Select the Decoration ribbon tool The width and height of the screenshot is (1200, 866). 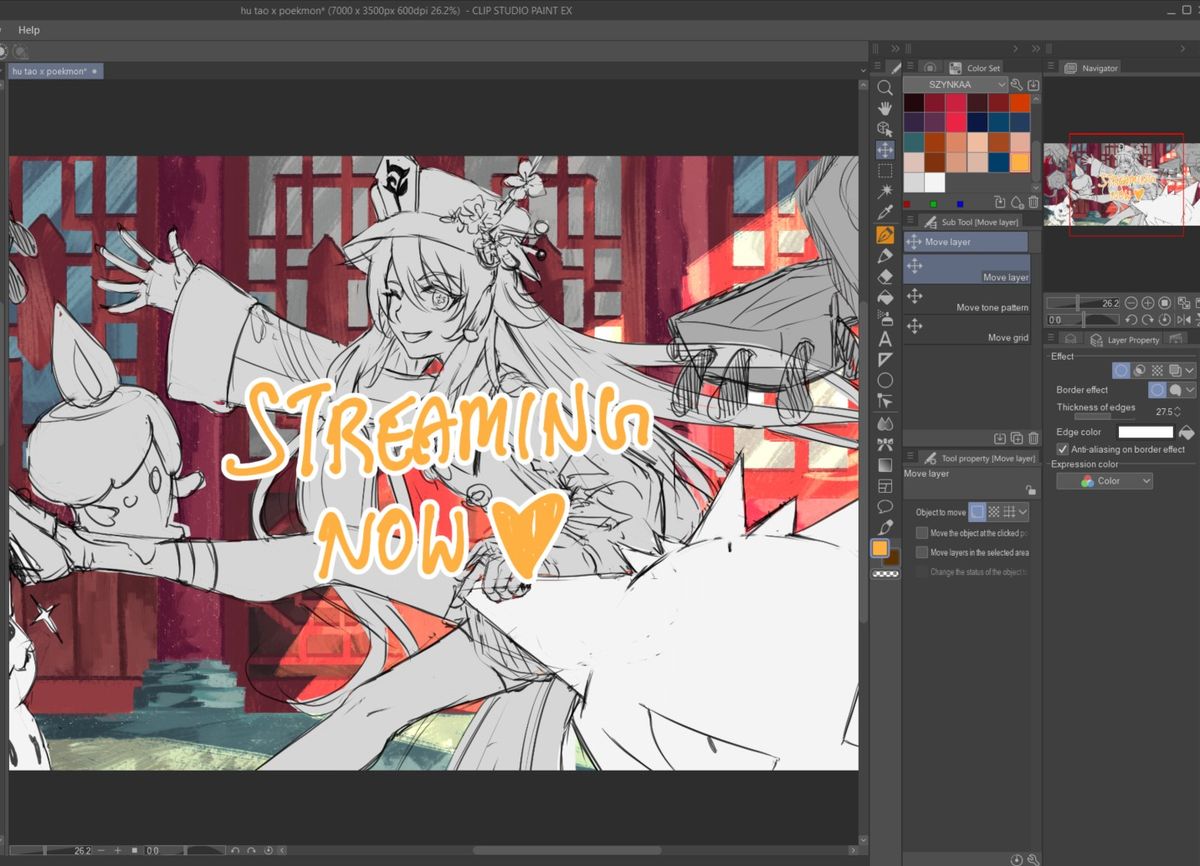[x=885, y=444]
